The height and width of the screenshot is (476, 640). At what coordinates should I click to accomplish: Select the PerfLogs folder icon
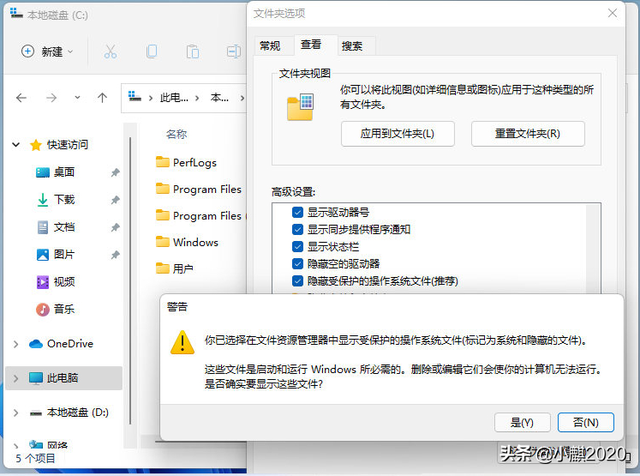coord(162,162)
